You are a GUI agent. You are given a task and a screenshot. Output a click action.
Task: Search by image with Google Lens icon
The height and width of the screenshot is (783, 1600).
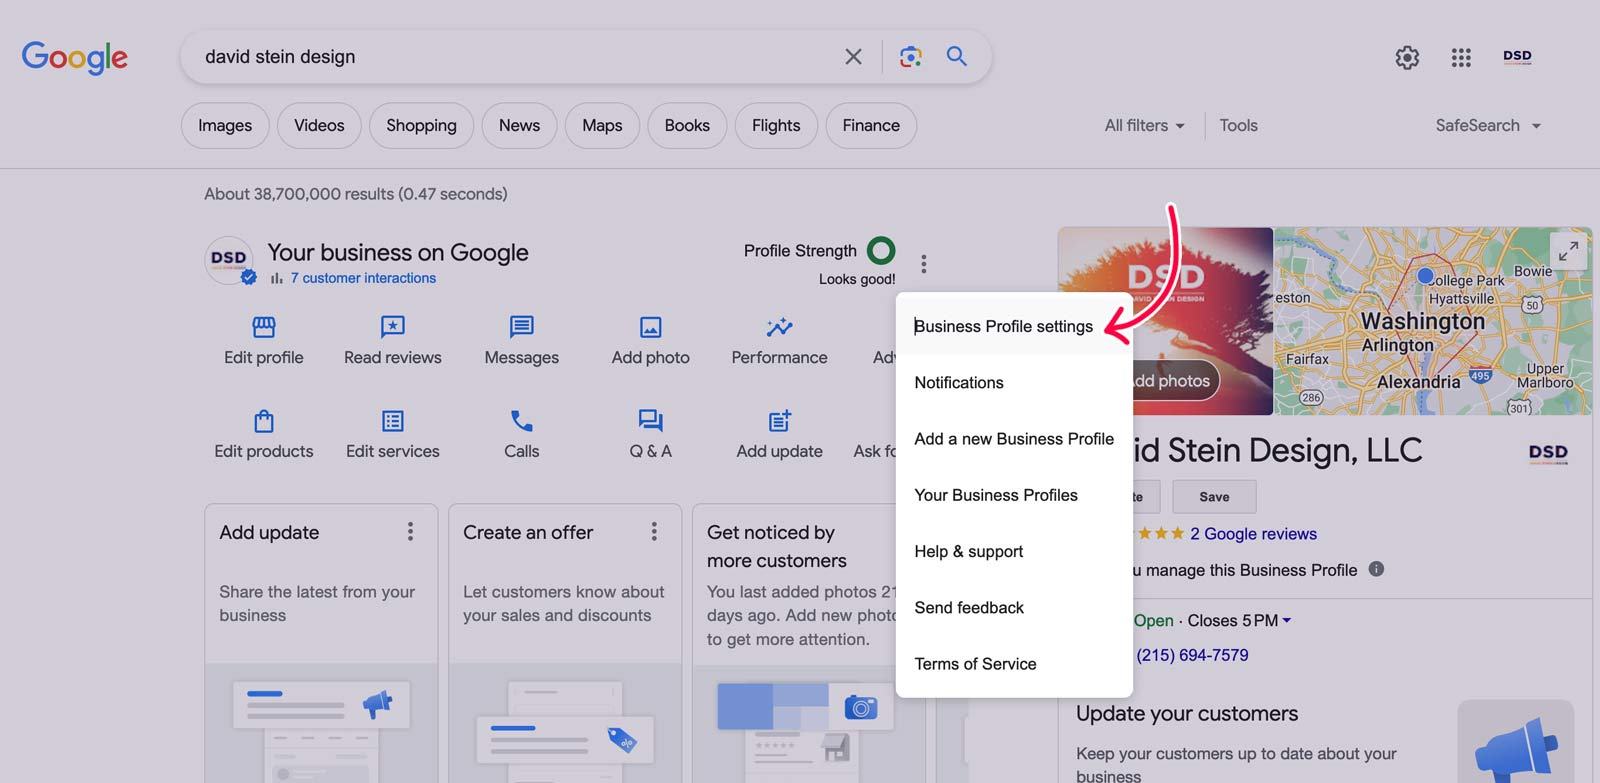click(910, 57)
